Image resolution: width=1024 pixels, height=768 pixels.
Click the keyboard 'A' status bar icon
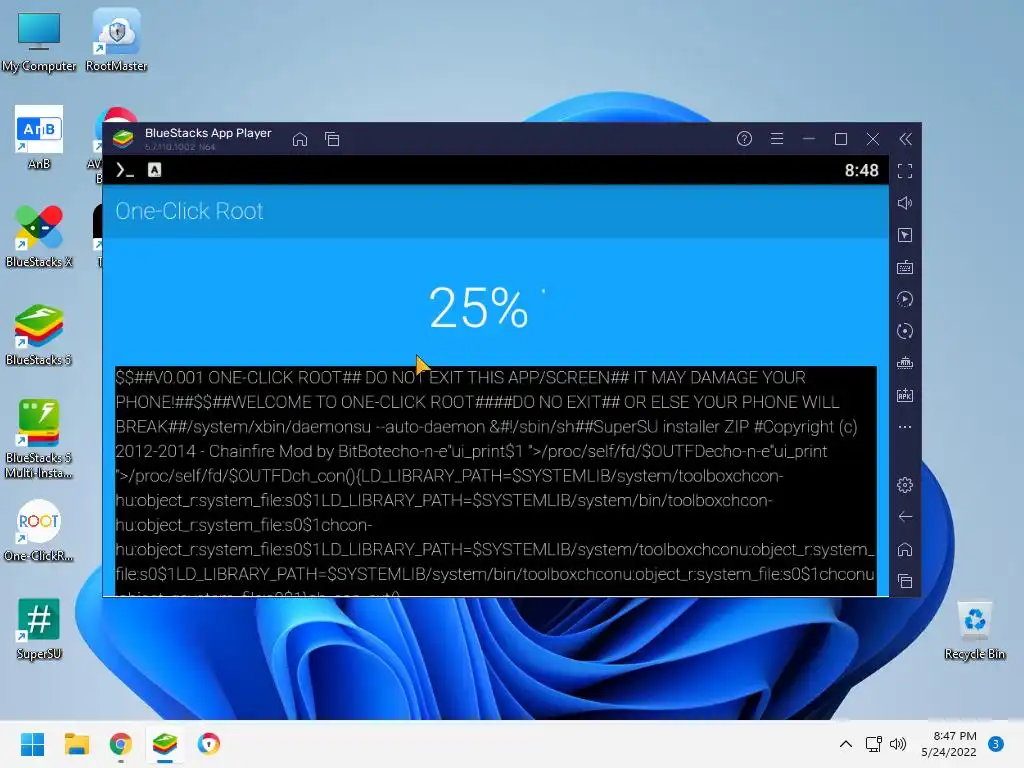(x=154, y=170)
